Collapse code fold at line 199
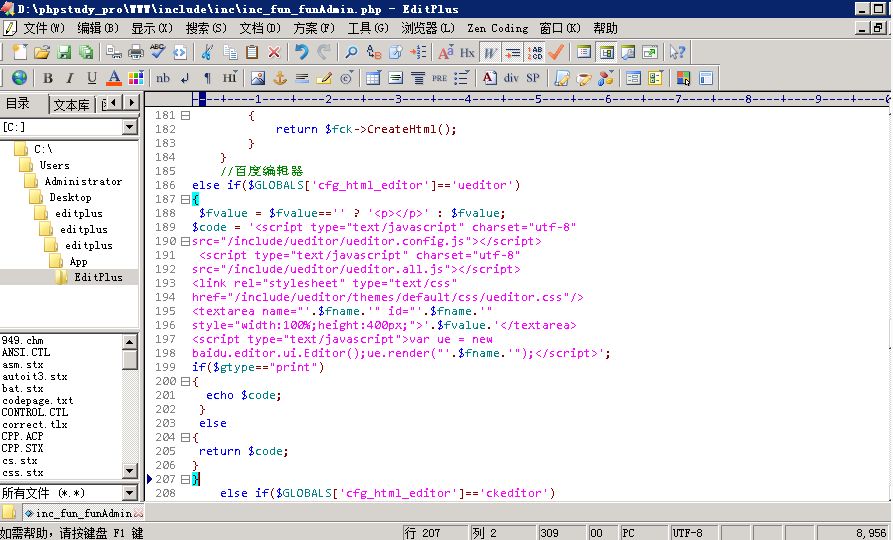Viewport: 893px width, 540px height. [185, 382]
